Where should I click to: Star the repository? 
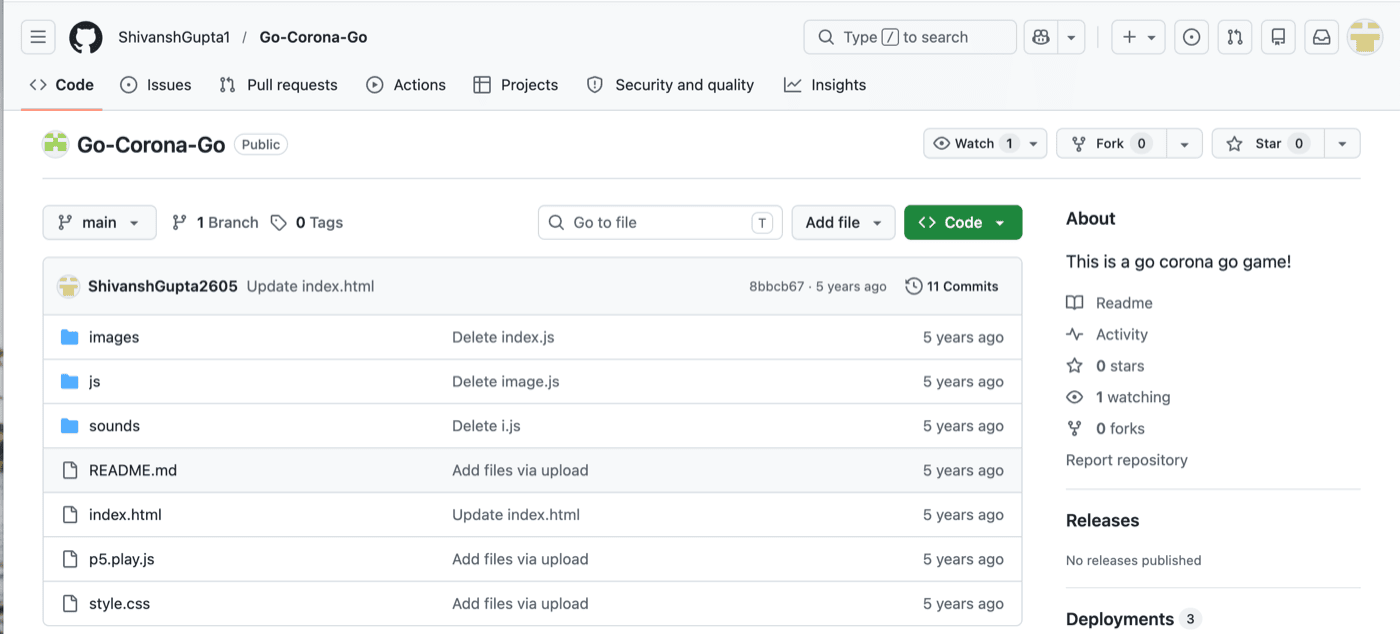coord(1268,144)
